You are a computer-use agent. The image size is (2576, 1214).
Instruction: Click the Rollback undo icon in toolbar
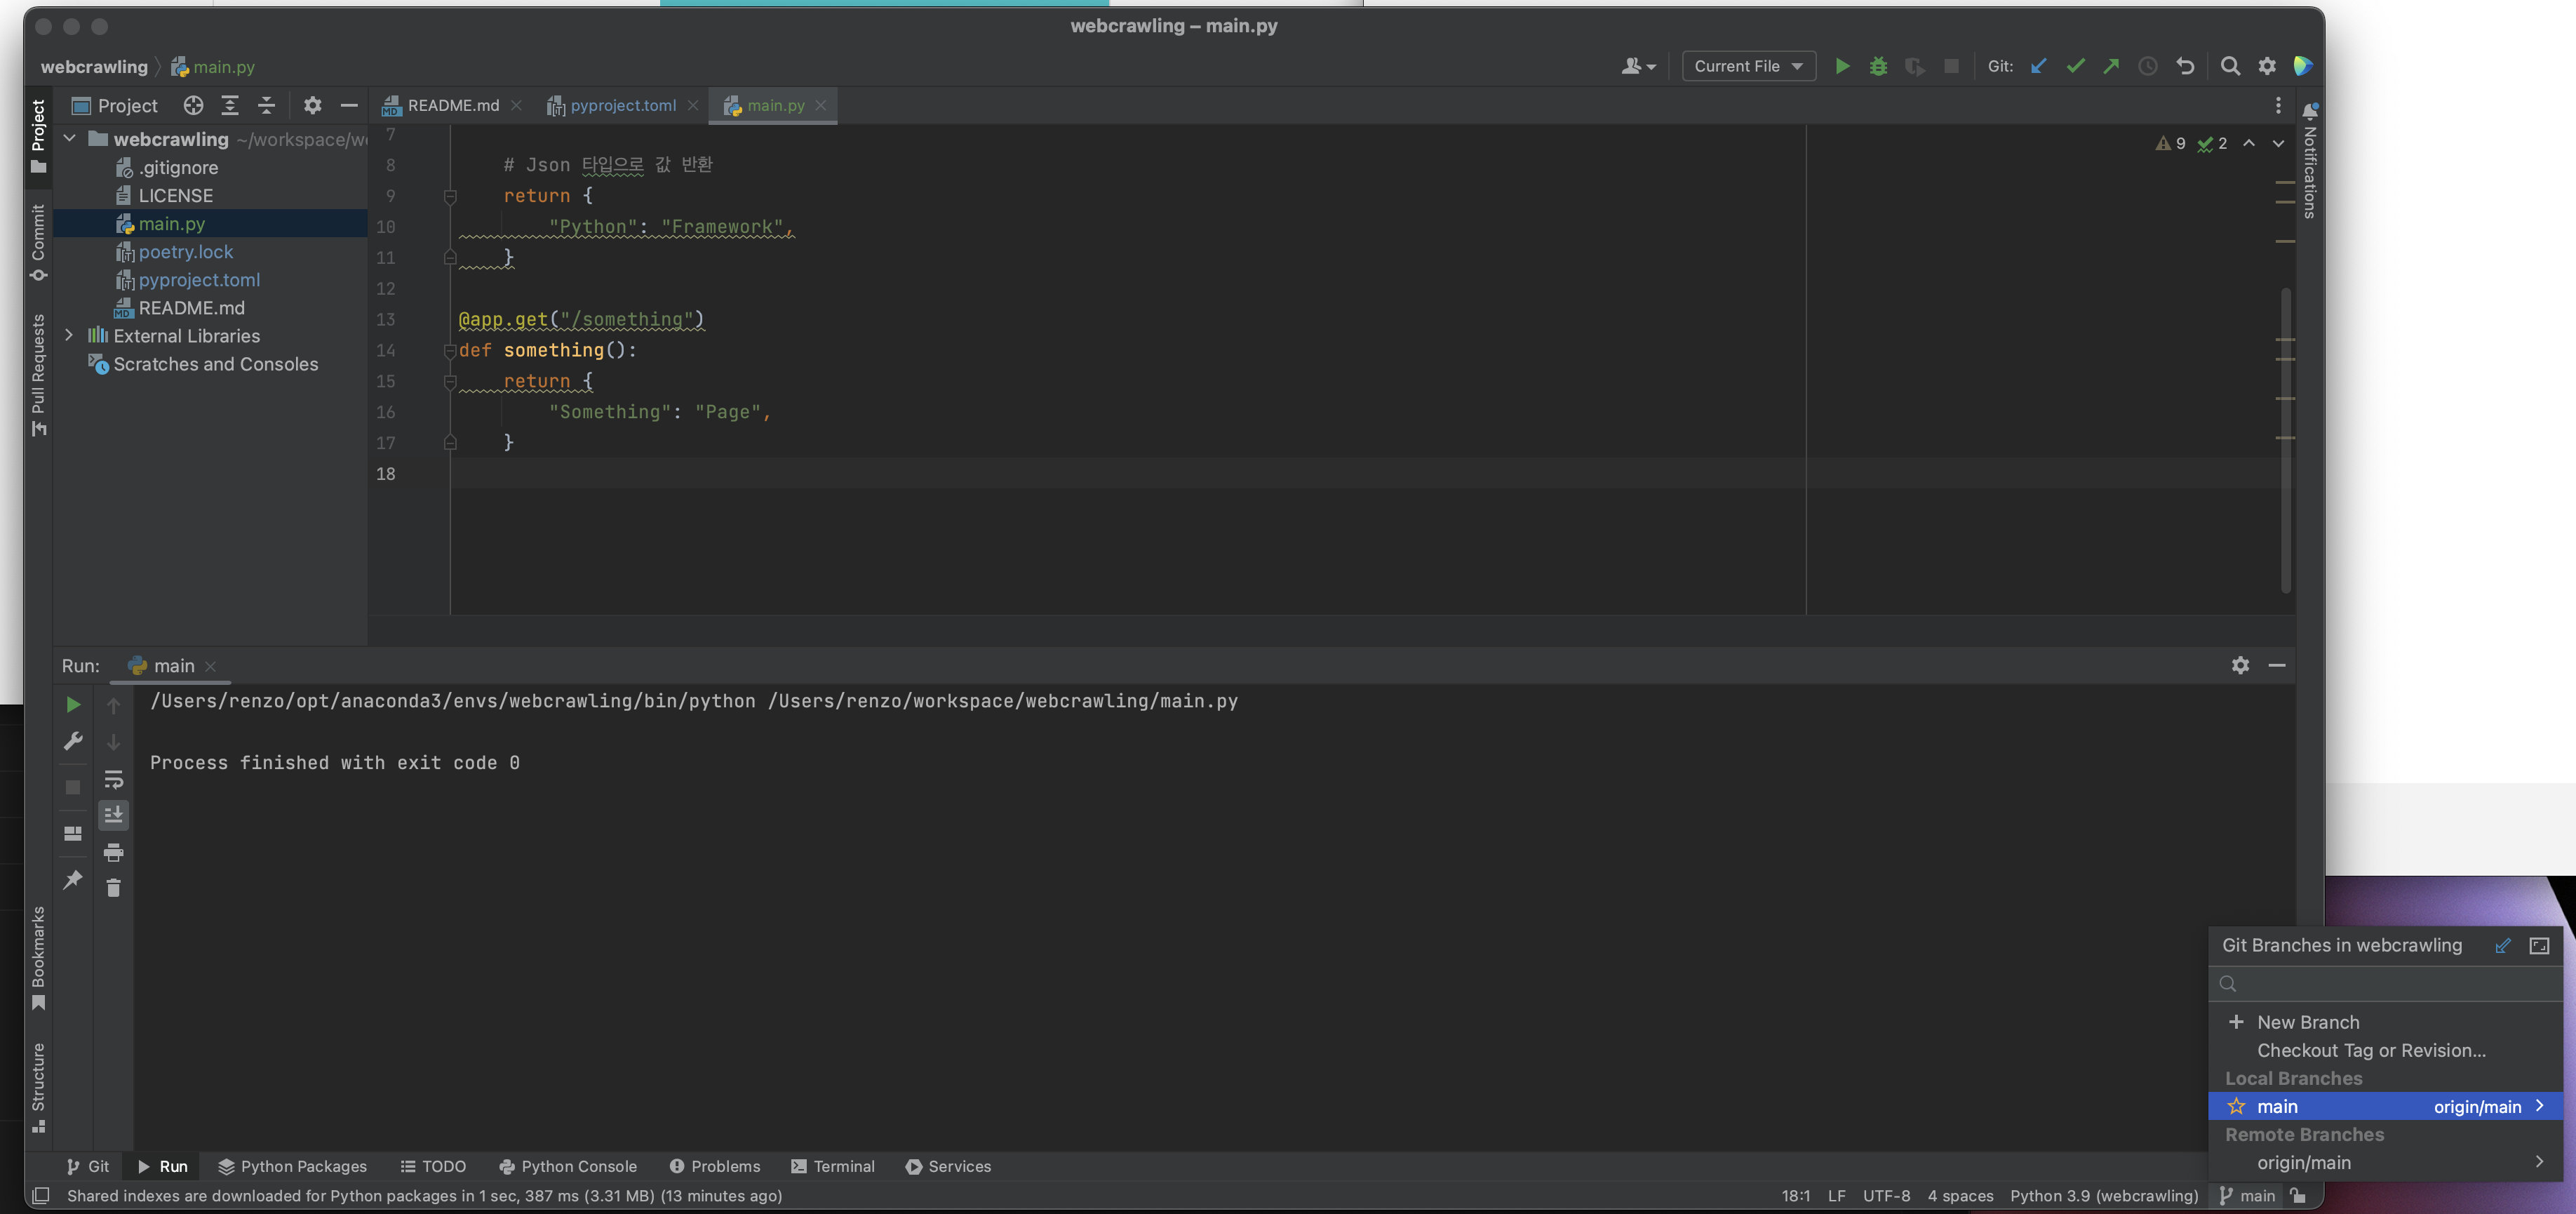tap(2185, 66)
